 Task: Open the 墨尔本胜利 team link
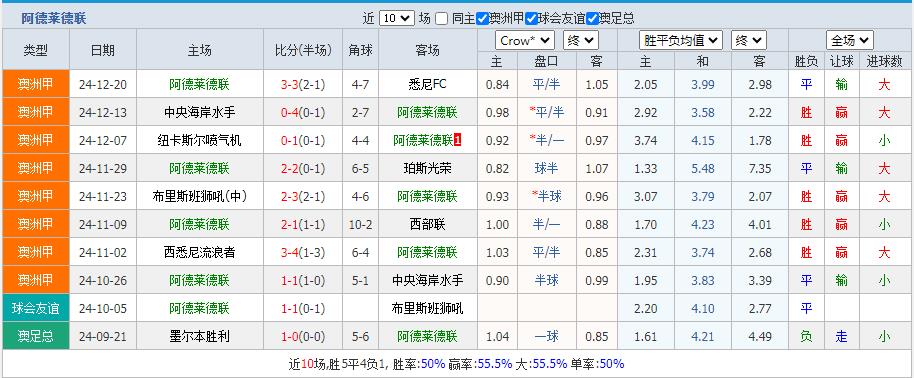199,336
